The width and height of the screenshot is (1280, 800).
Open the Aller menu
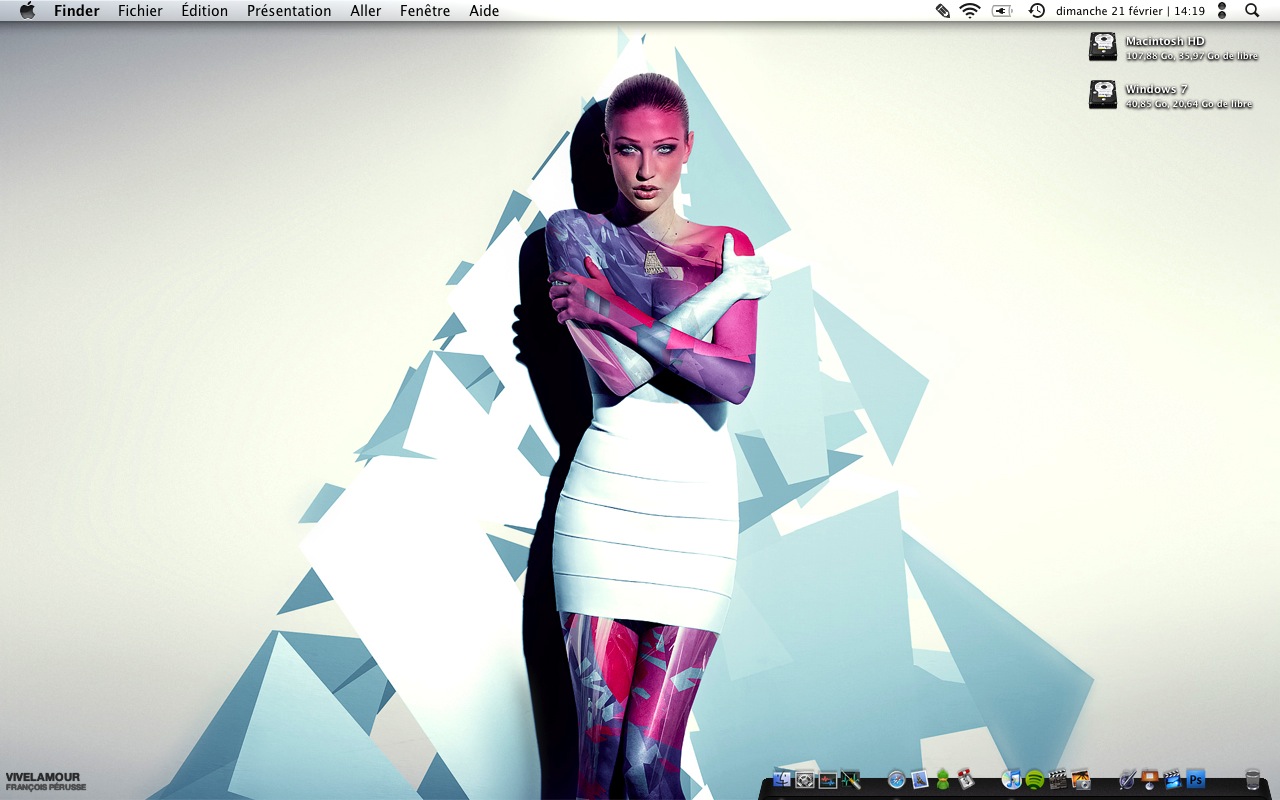(365, 11)
